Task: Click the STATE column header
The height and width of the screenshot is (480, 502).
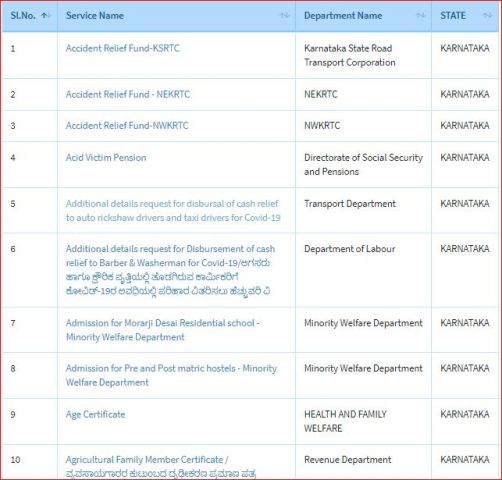Action: 465,16
